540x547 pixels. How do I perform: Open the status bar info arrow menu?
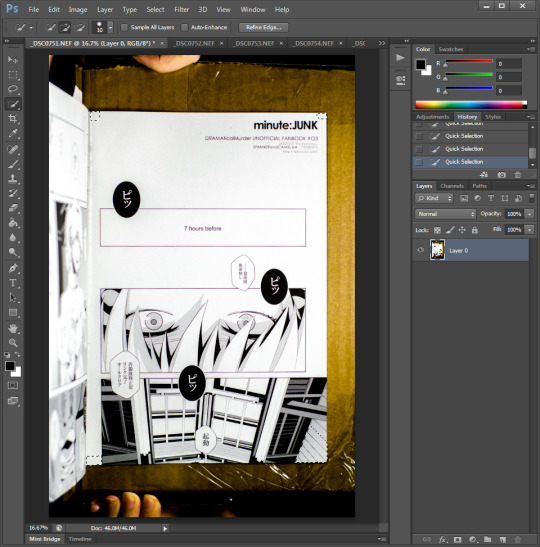point(165,528)
